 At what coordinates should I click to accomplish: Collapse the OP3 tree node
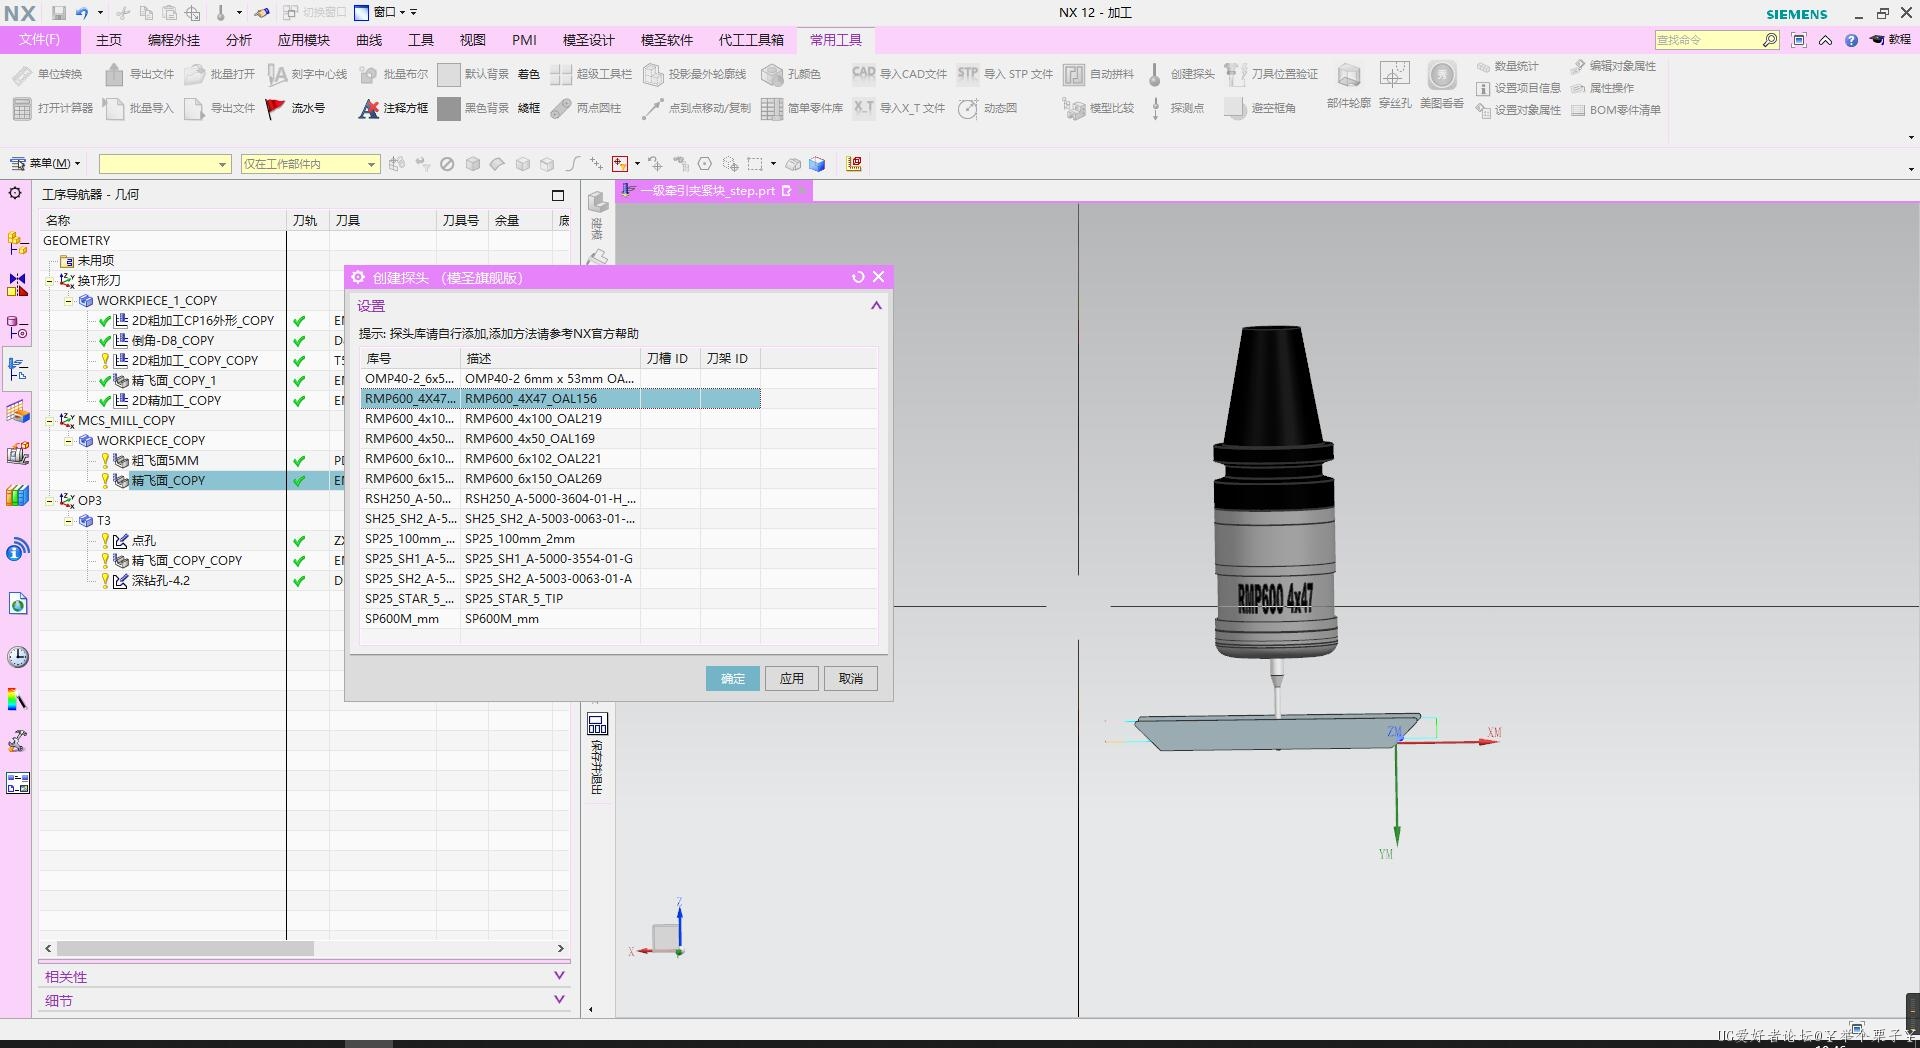point(49,500)
